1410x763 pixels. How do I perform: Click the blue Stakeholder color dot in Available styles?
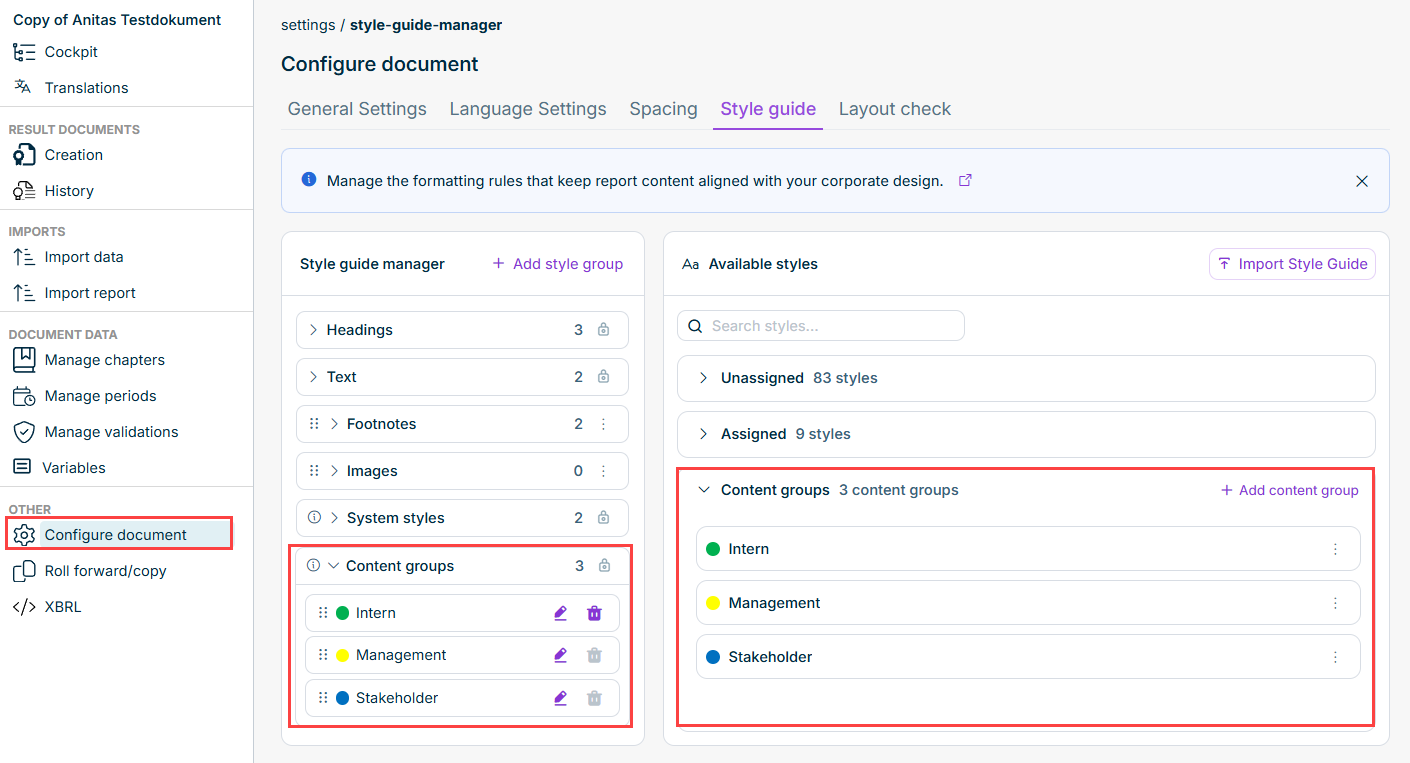(x=713, y=657)
